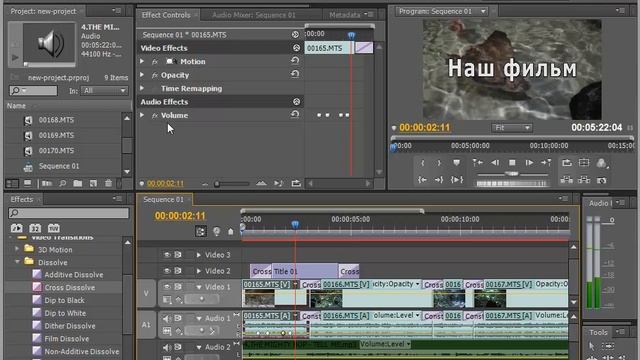Go to previous edit point
The image size is (640, 360).
[478, 162]
